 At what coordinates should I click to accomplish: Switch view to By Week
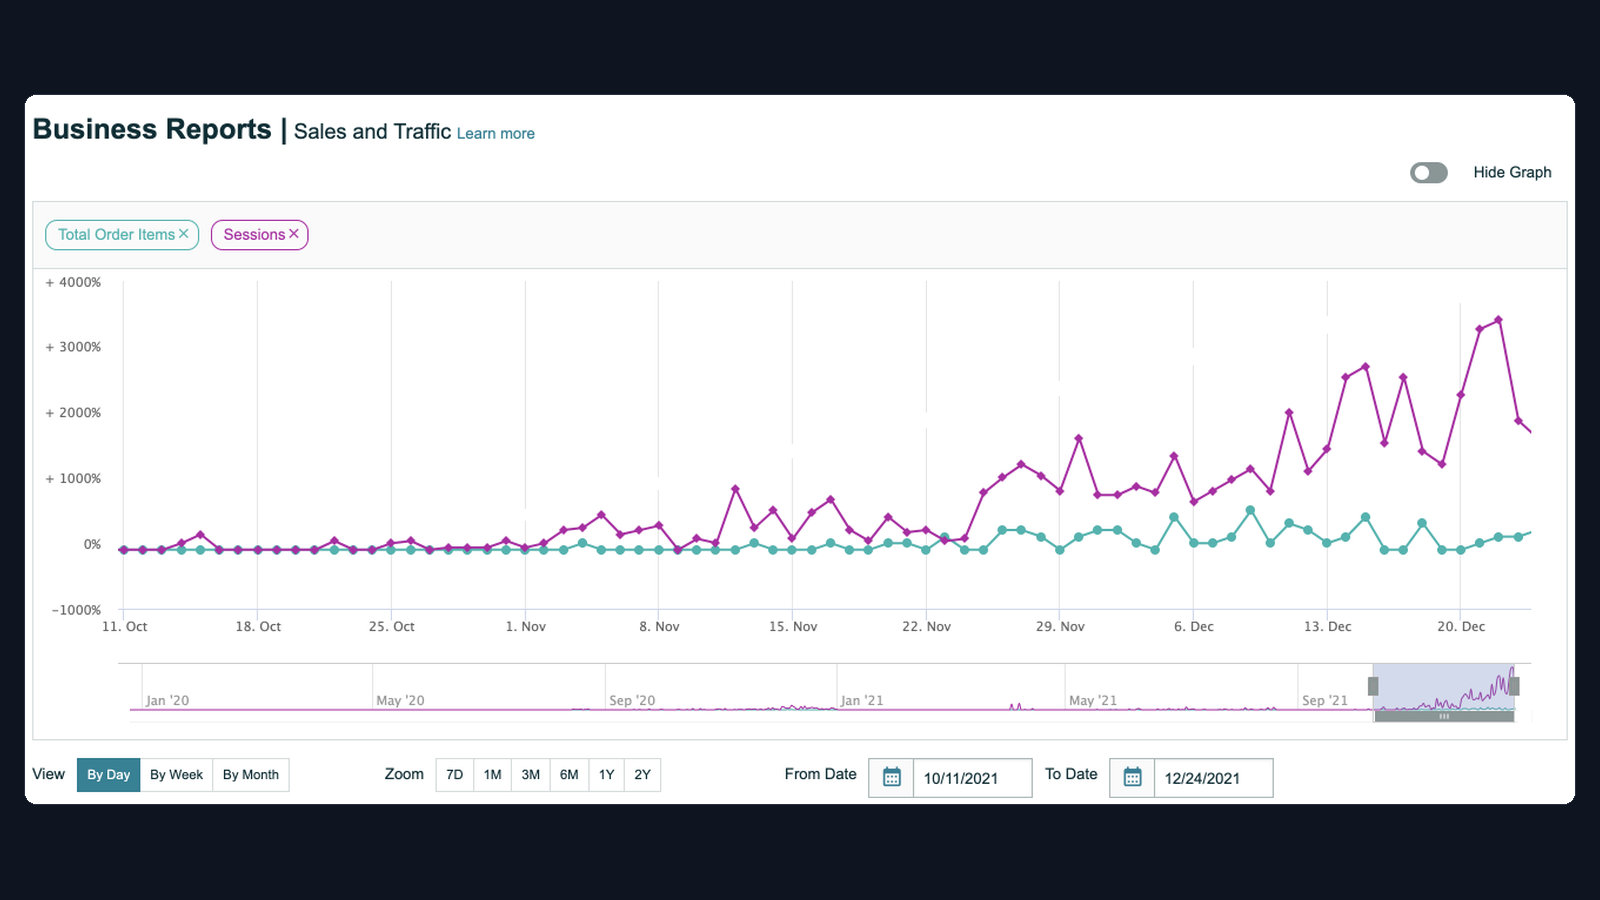176,775
